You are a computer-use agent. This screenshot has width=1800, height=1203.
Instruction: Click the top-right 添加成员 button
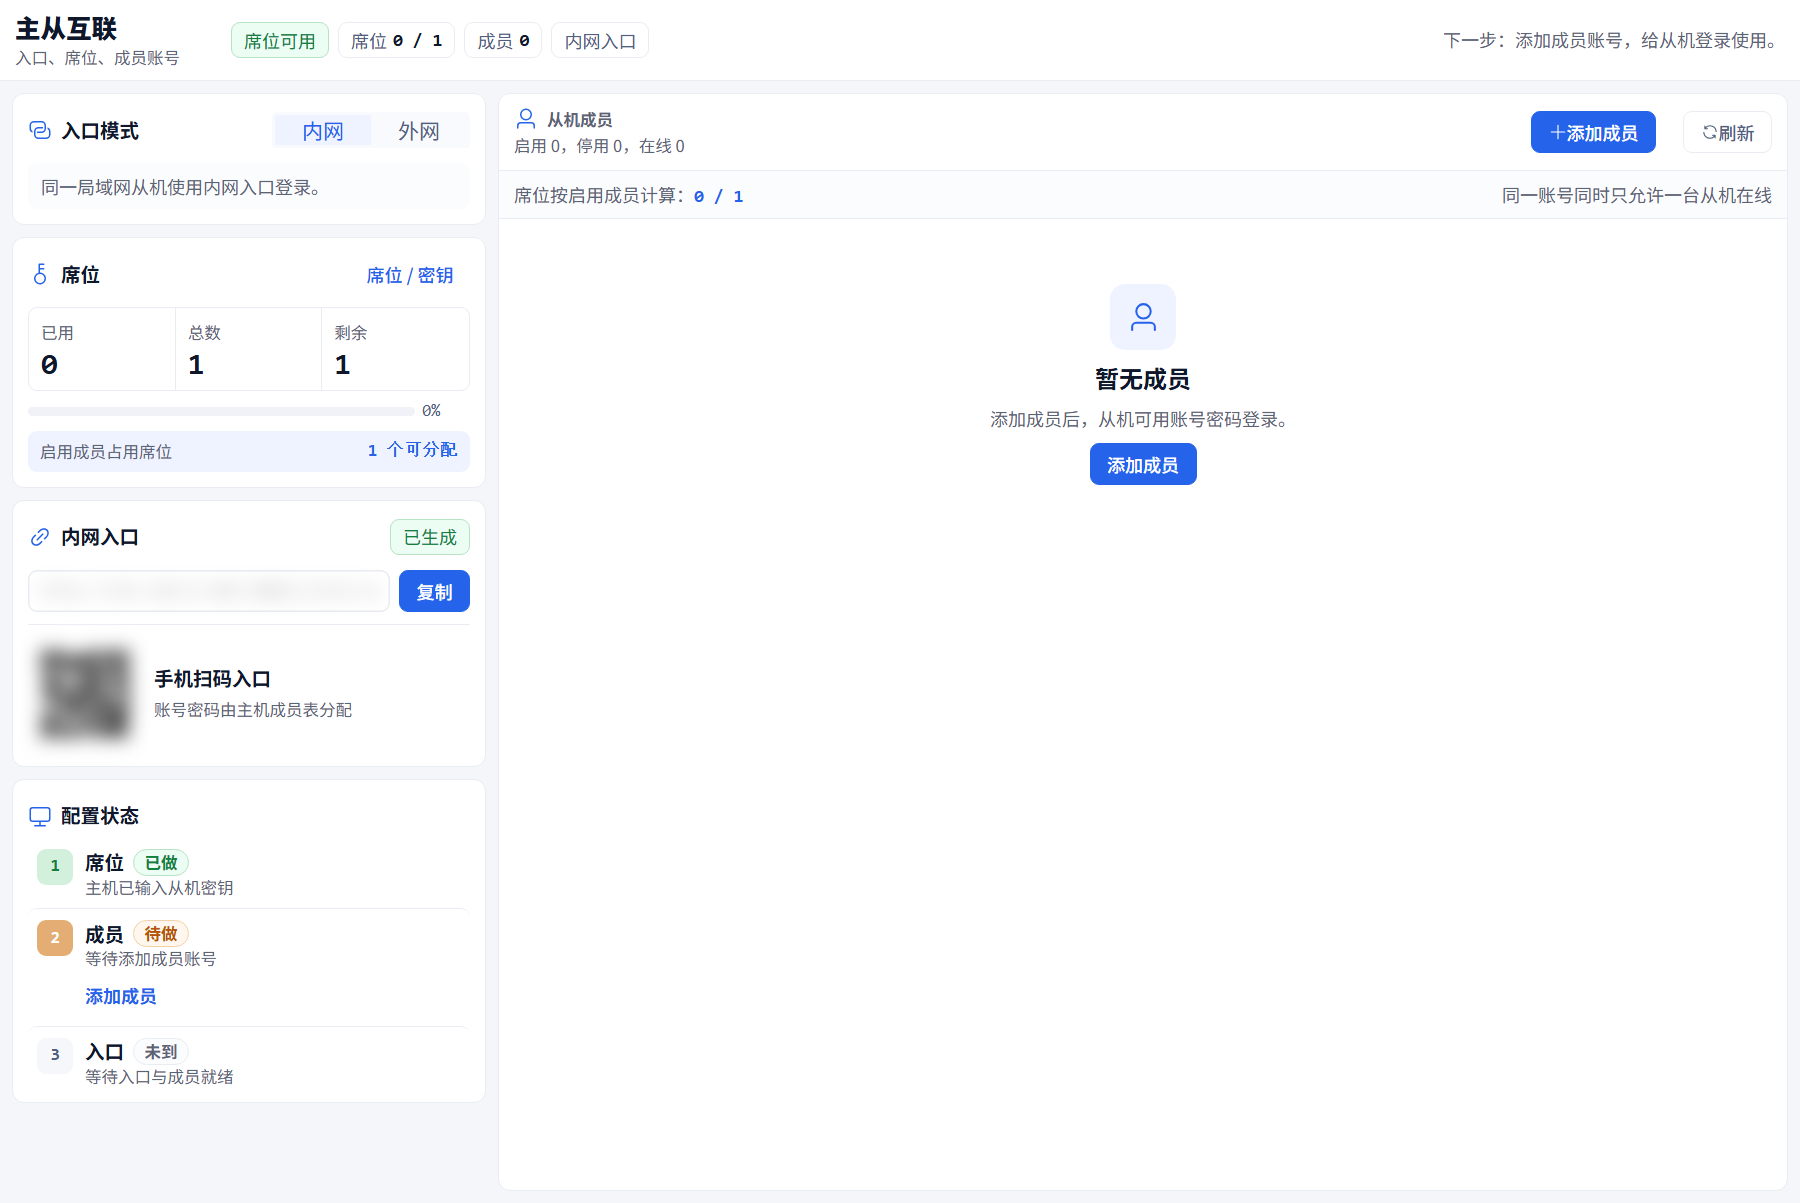pyautogui.click(x=1593, y=132)
